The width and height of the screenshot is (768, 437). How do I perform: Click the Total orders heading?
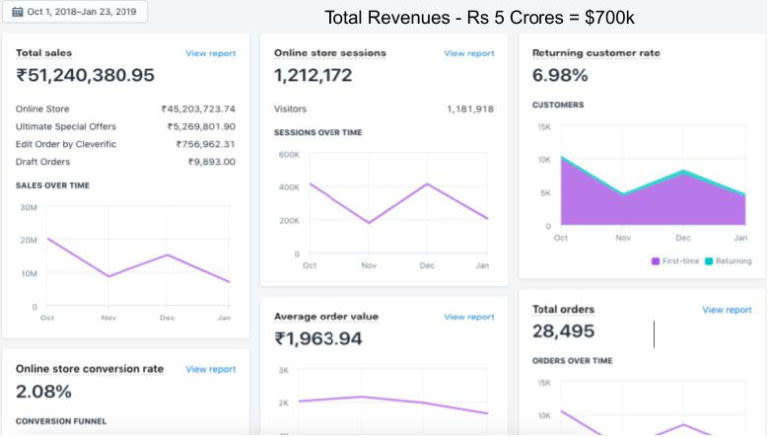click(563, 309)
